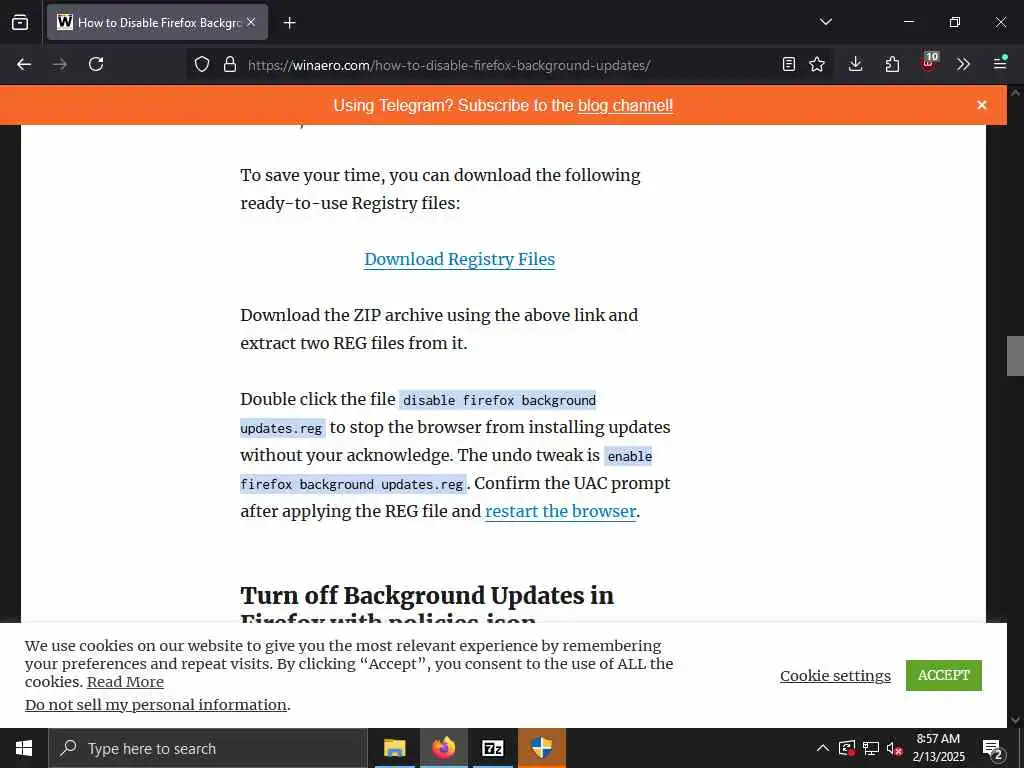Accept cookies with green ACCEPT button

point(944,675)
